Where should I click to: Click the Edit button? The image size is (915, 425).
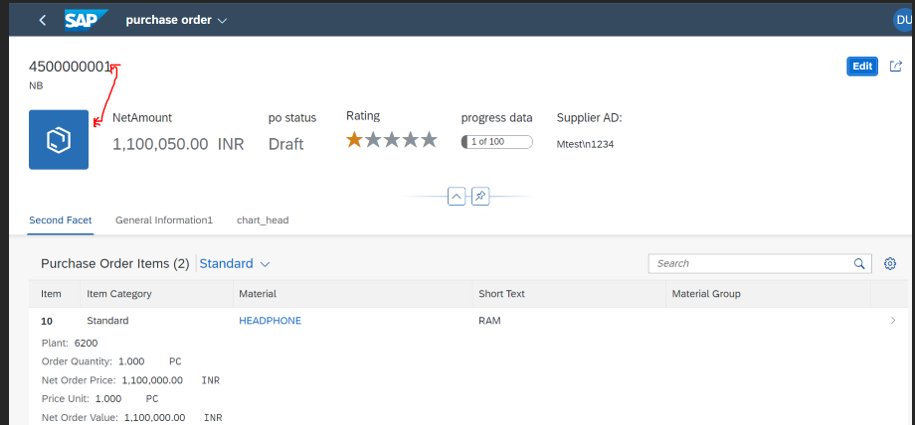pos(862,66)
